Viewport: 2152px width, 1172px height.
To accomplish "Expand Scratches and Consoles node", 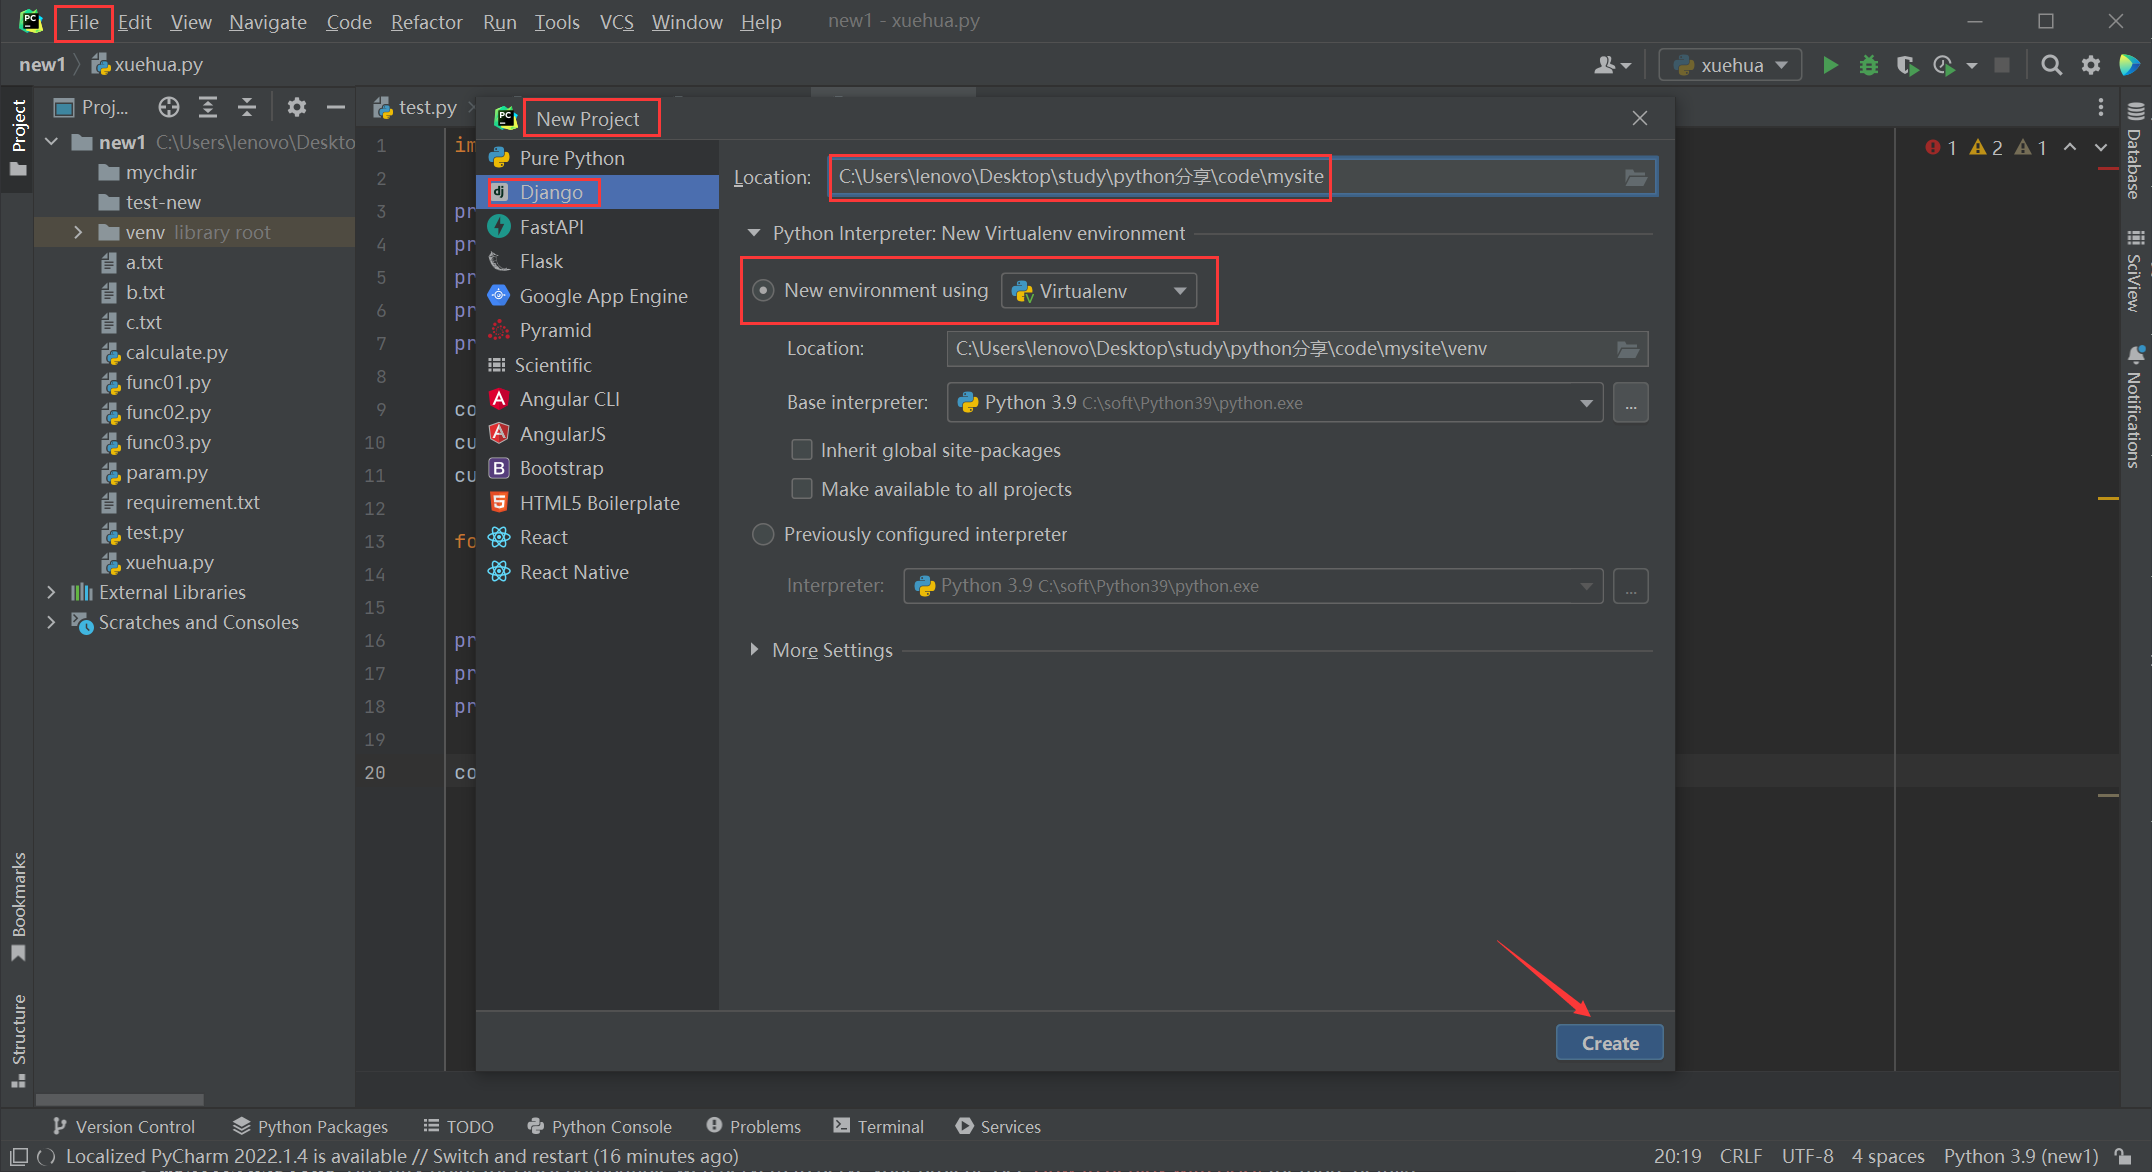I will 51,622.
